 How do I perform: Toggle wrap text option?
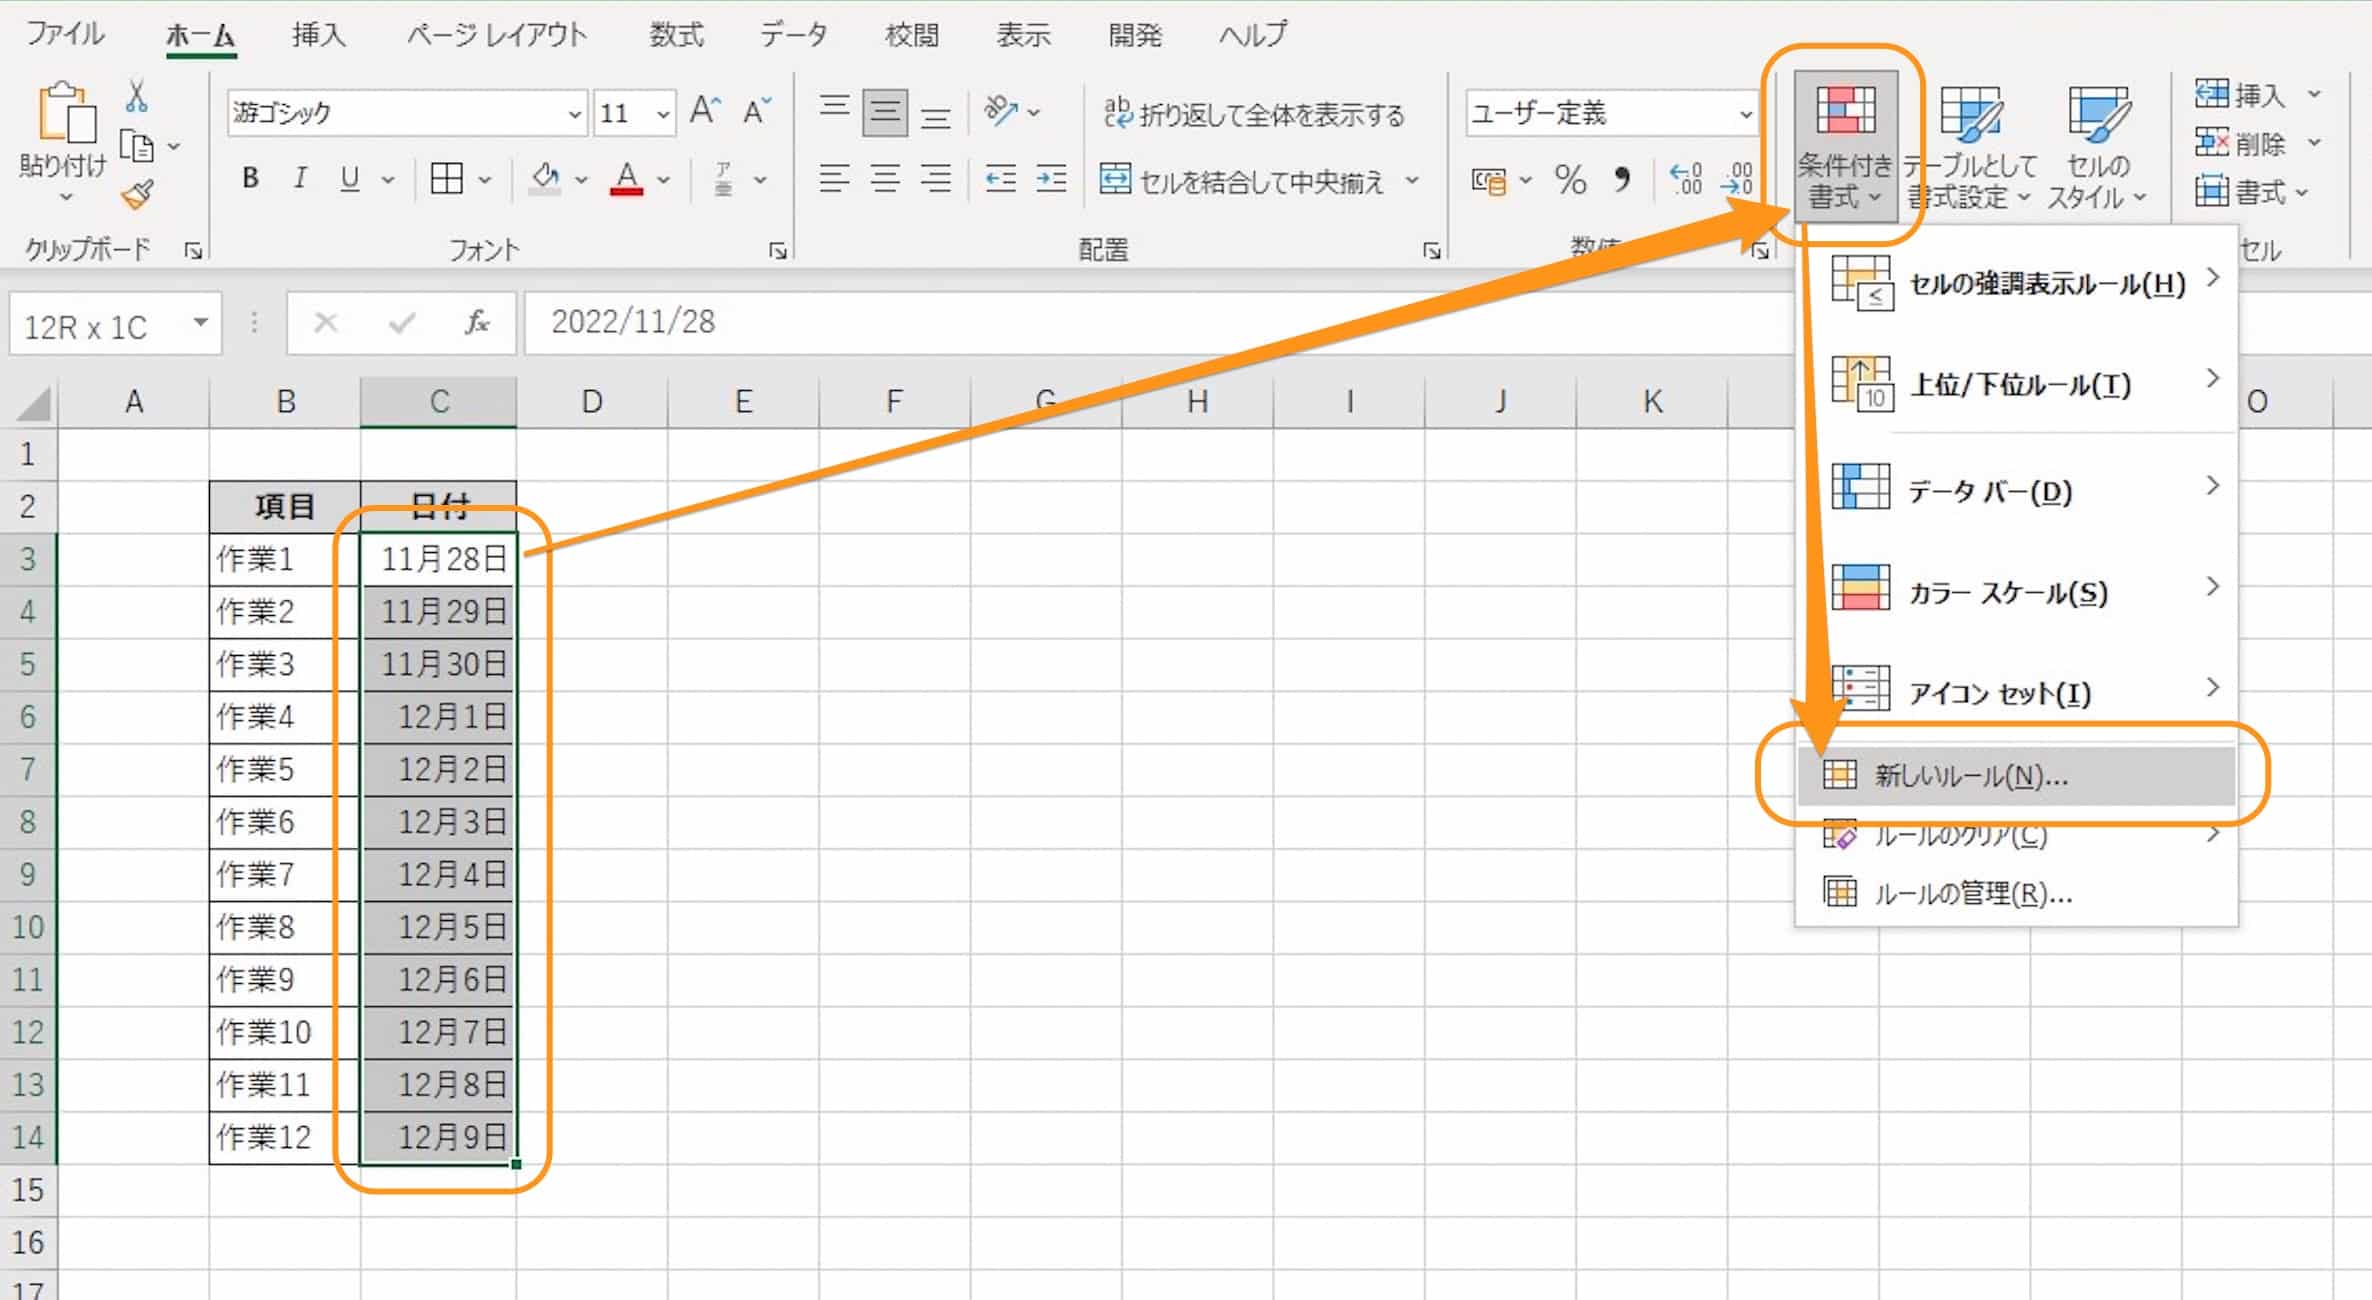pyautogui.click(x=1254, y=114)
